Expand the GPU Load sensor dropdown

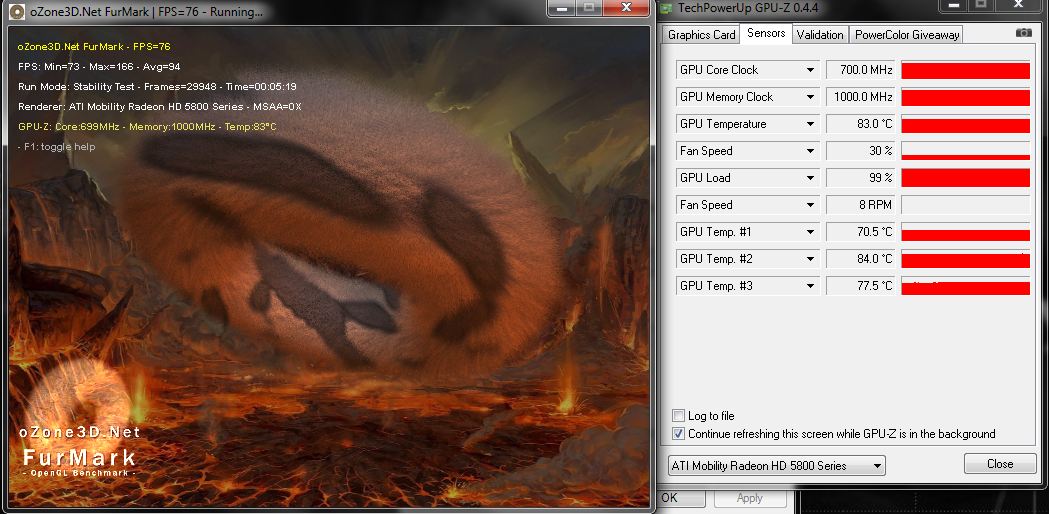click(810, 178)
